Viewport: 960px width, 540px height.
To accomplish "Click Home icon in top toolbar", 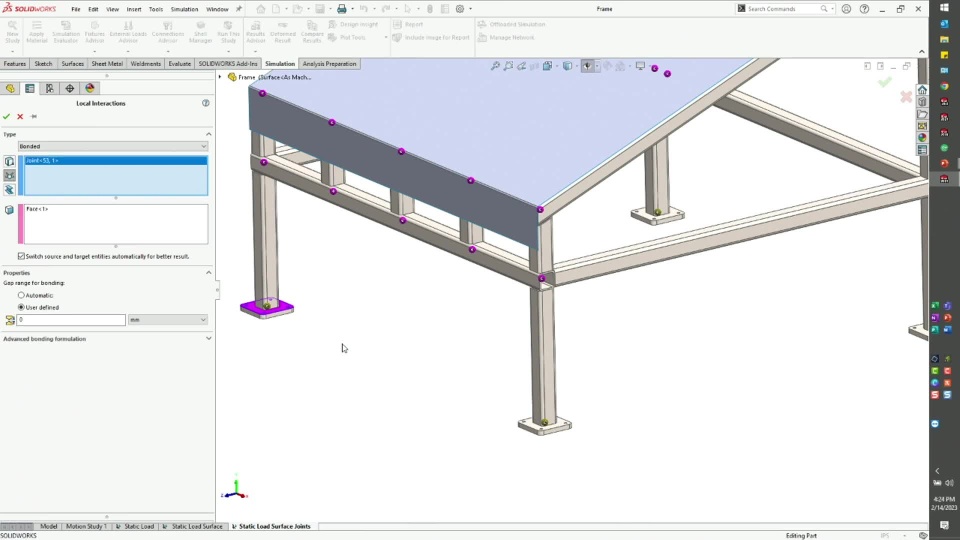I will 261,9.
